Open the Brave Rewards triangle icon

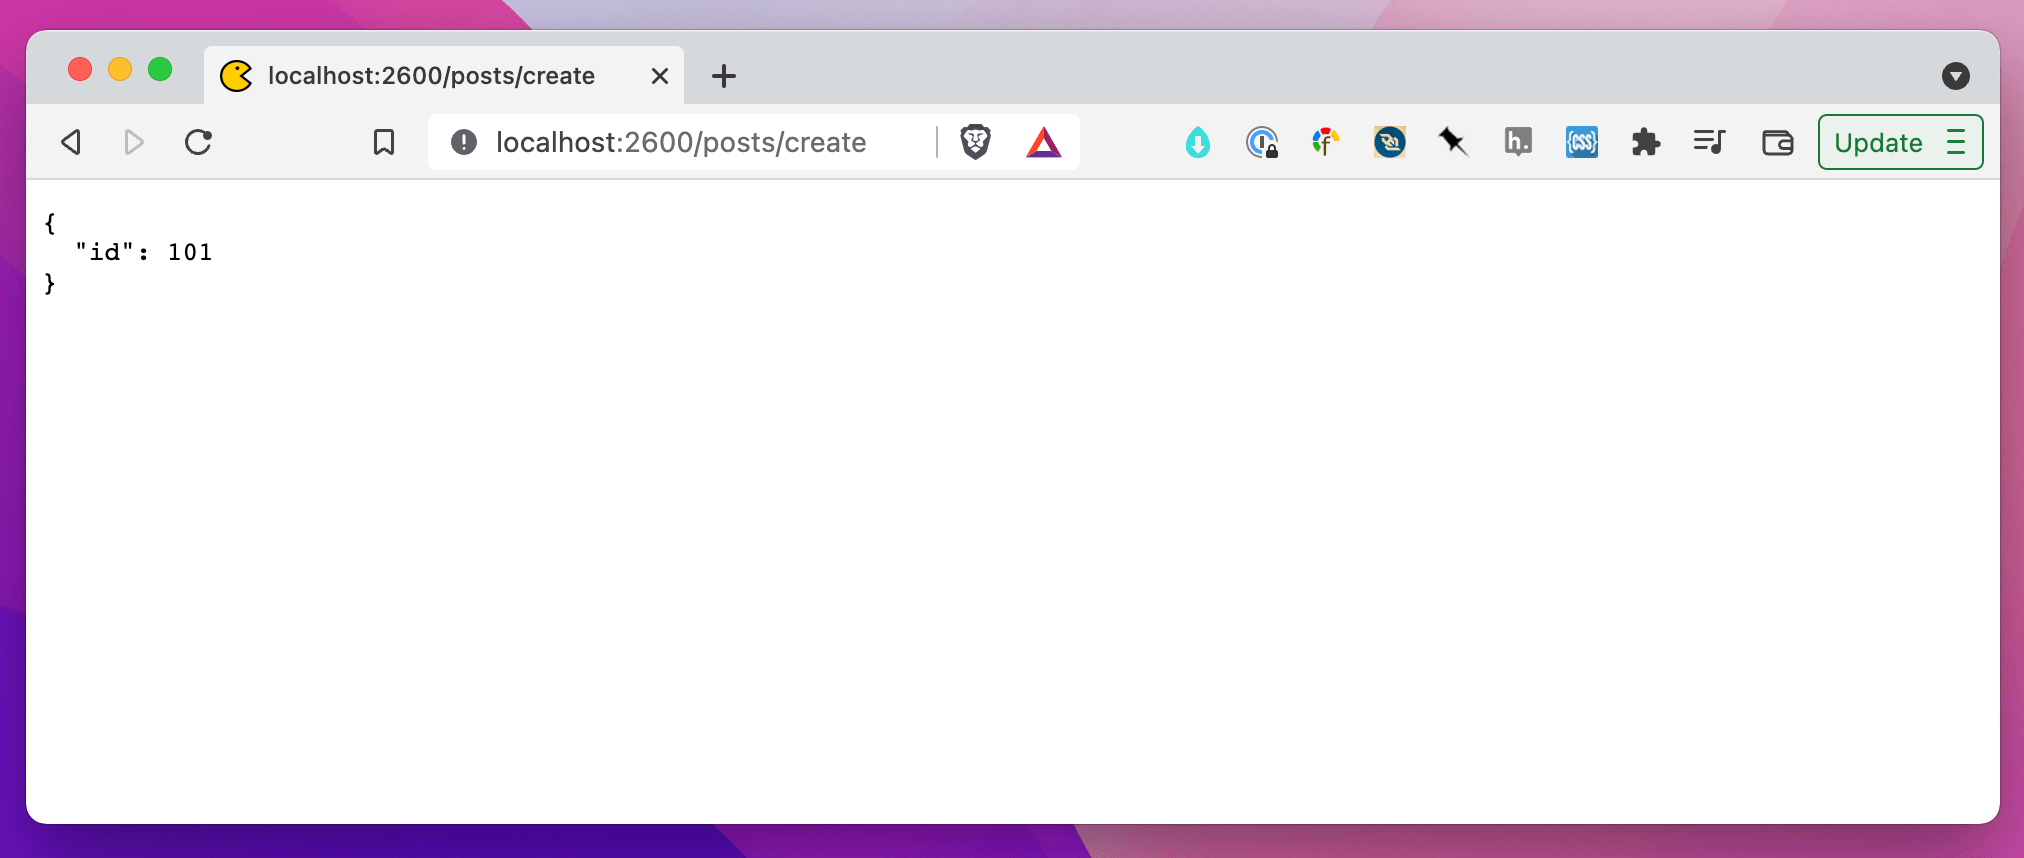pyautogui.click(x=1043, y=142)
